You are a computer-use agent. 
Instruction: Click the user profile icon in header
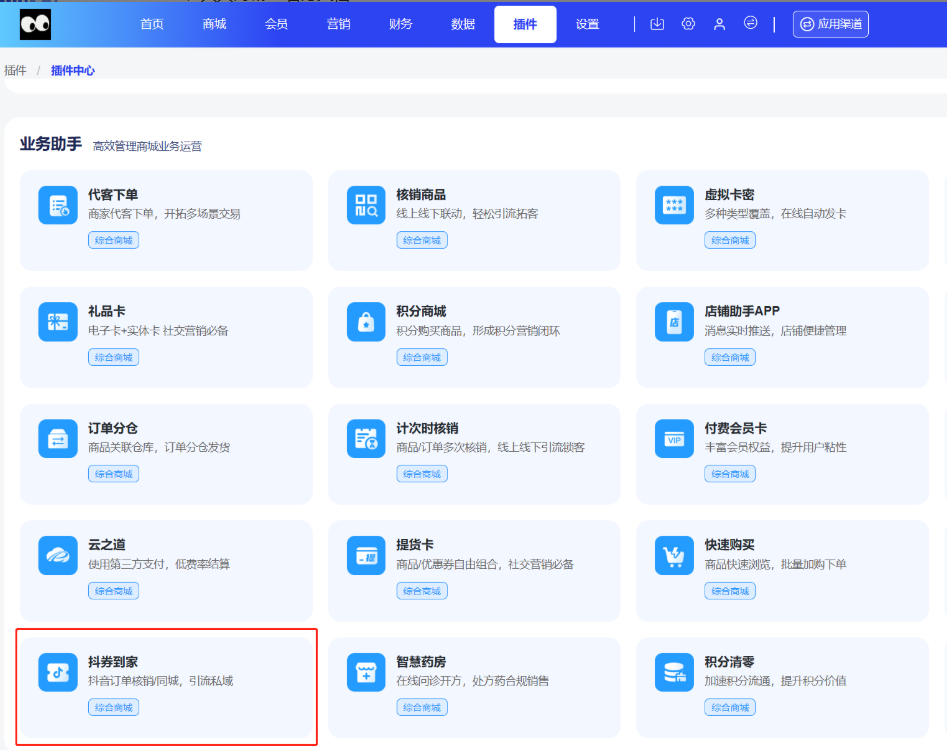coord(719,24)
